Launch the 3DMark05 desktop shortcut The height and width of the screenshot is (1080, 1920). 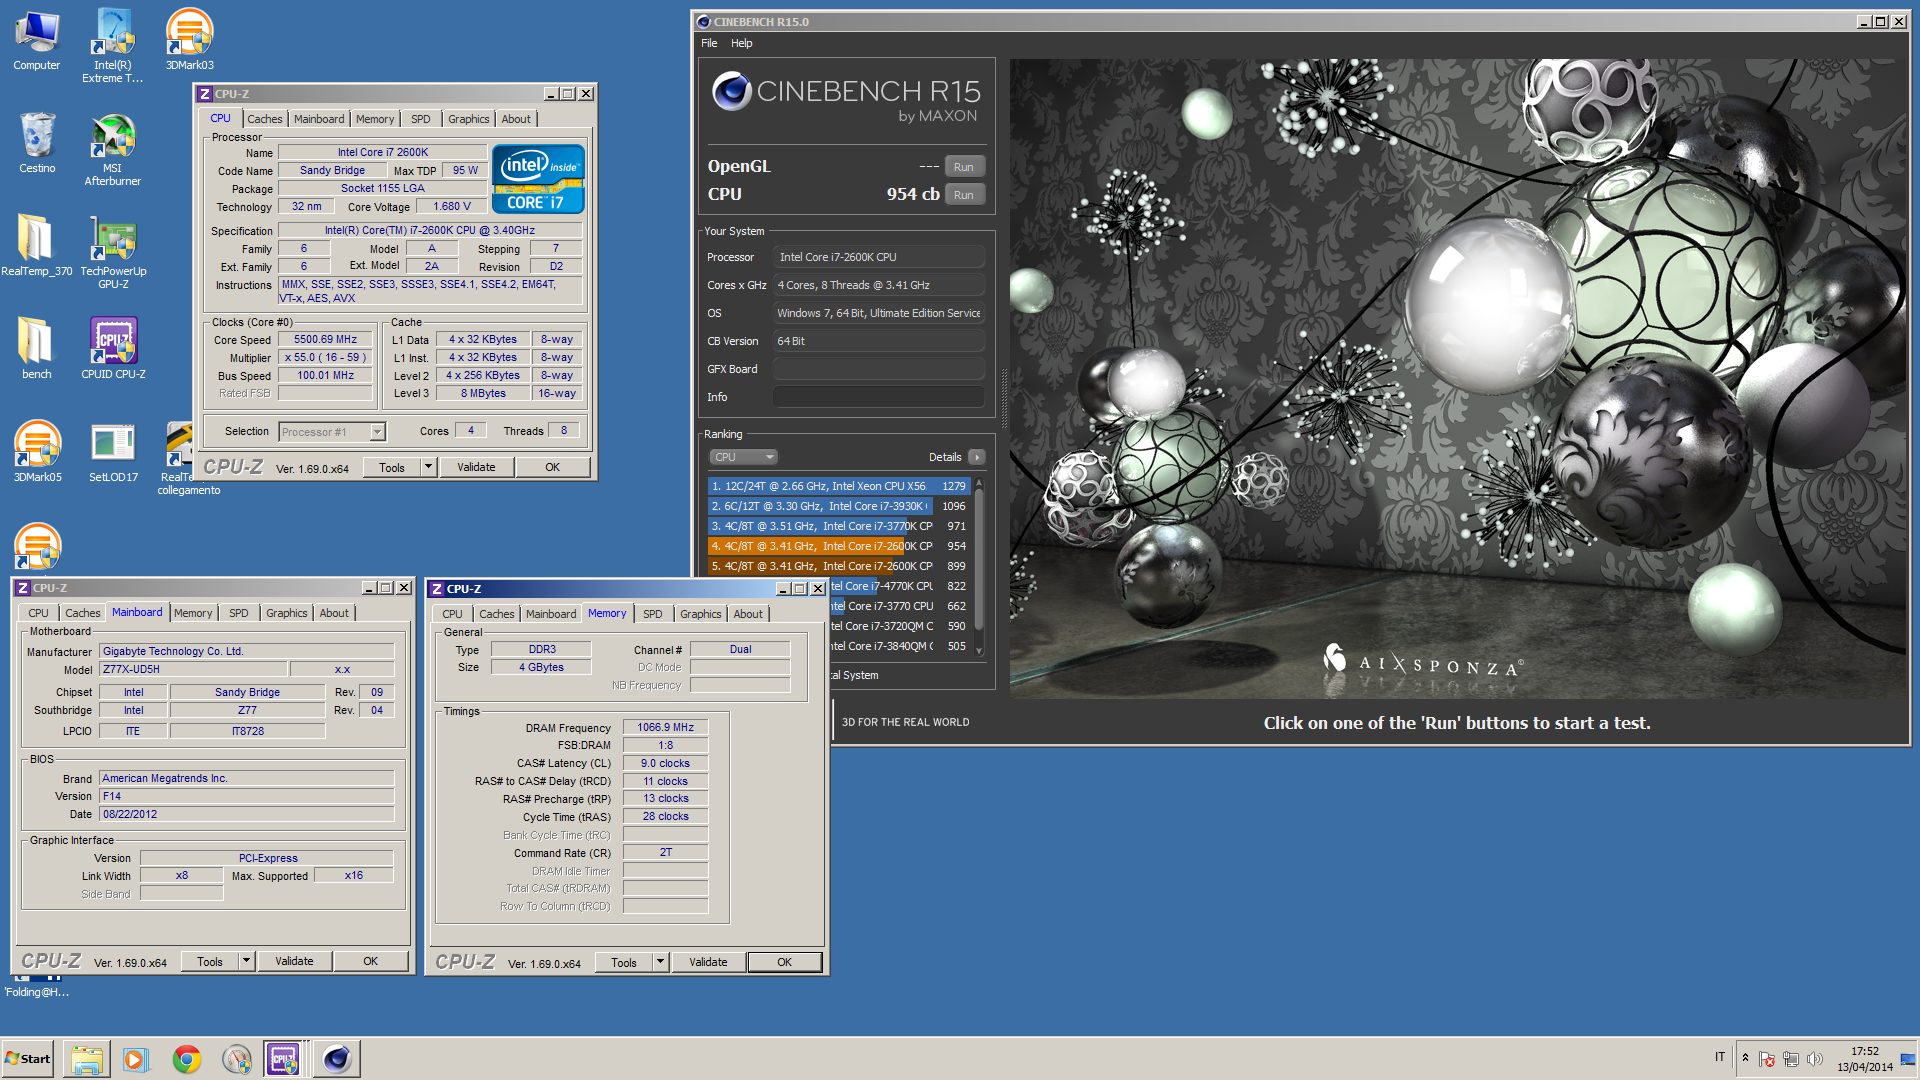pyautogui.click(x=37, y=452)
